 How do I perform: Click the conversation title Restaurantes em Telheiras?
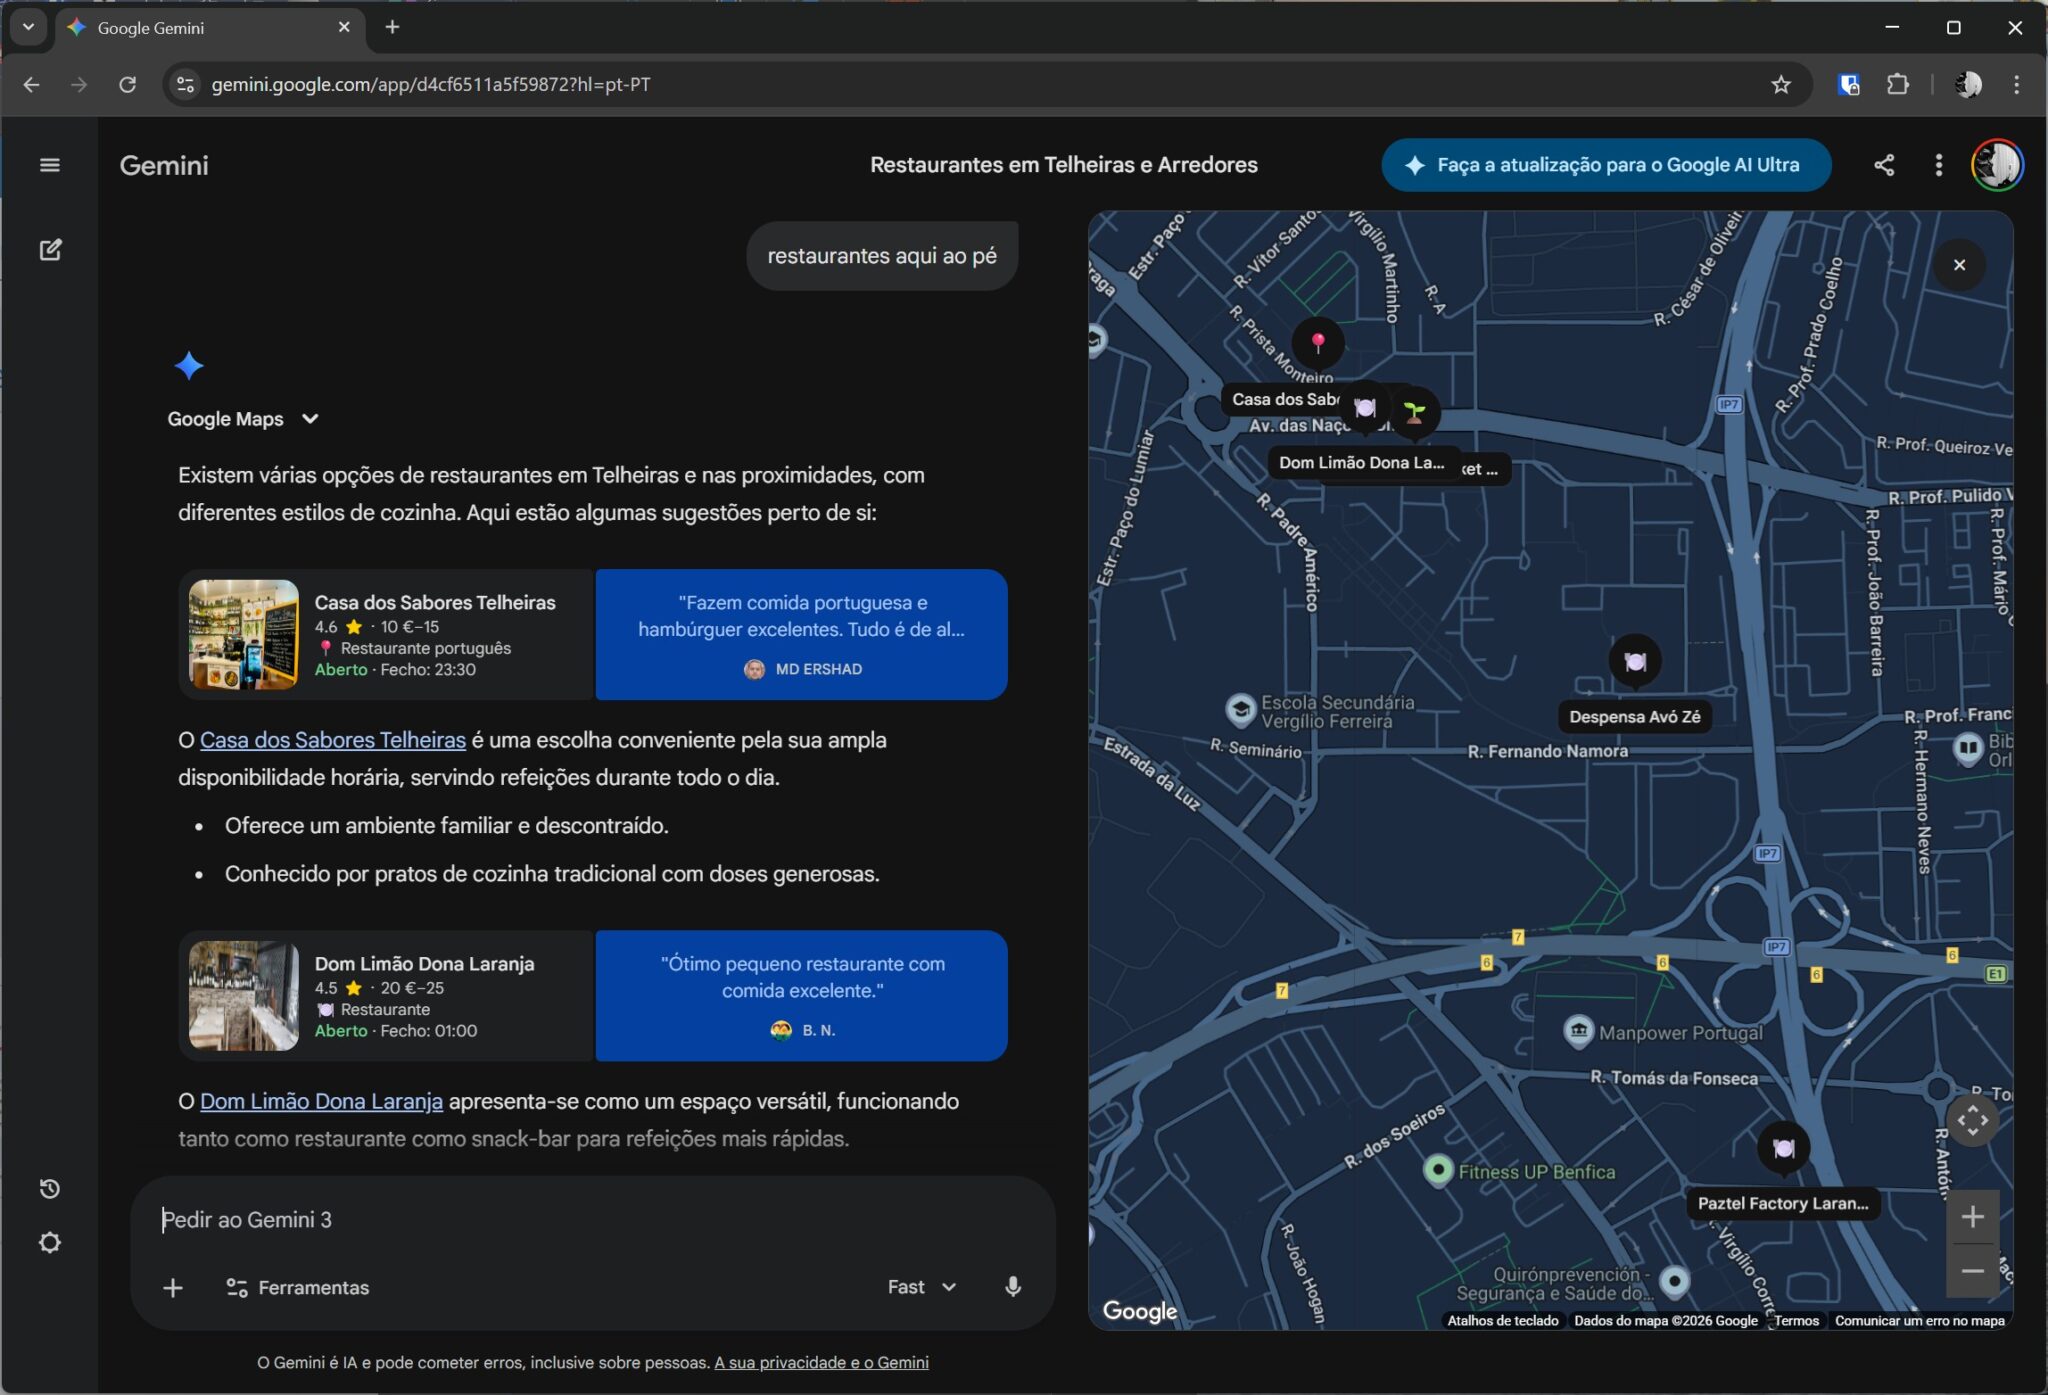pos(1063,165)
